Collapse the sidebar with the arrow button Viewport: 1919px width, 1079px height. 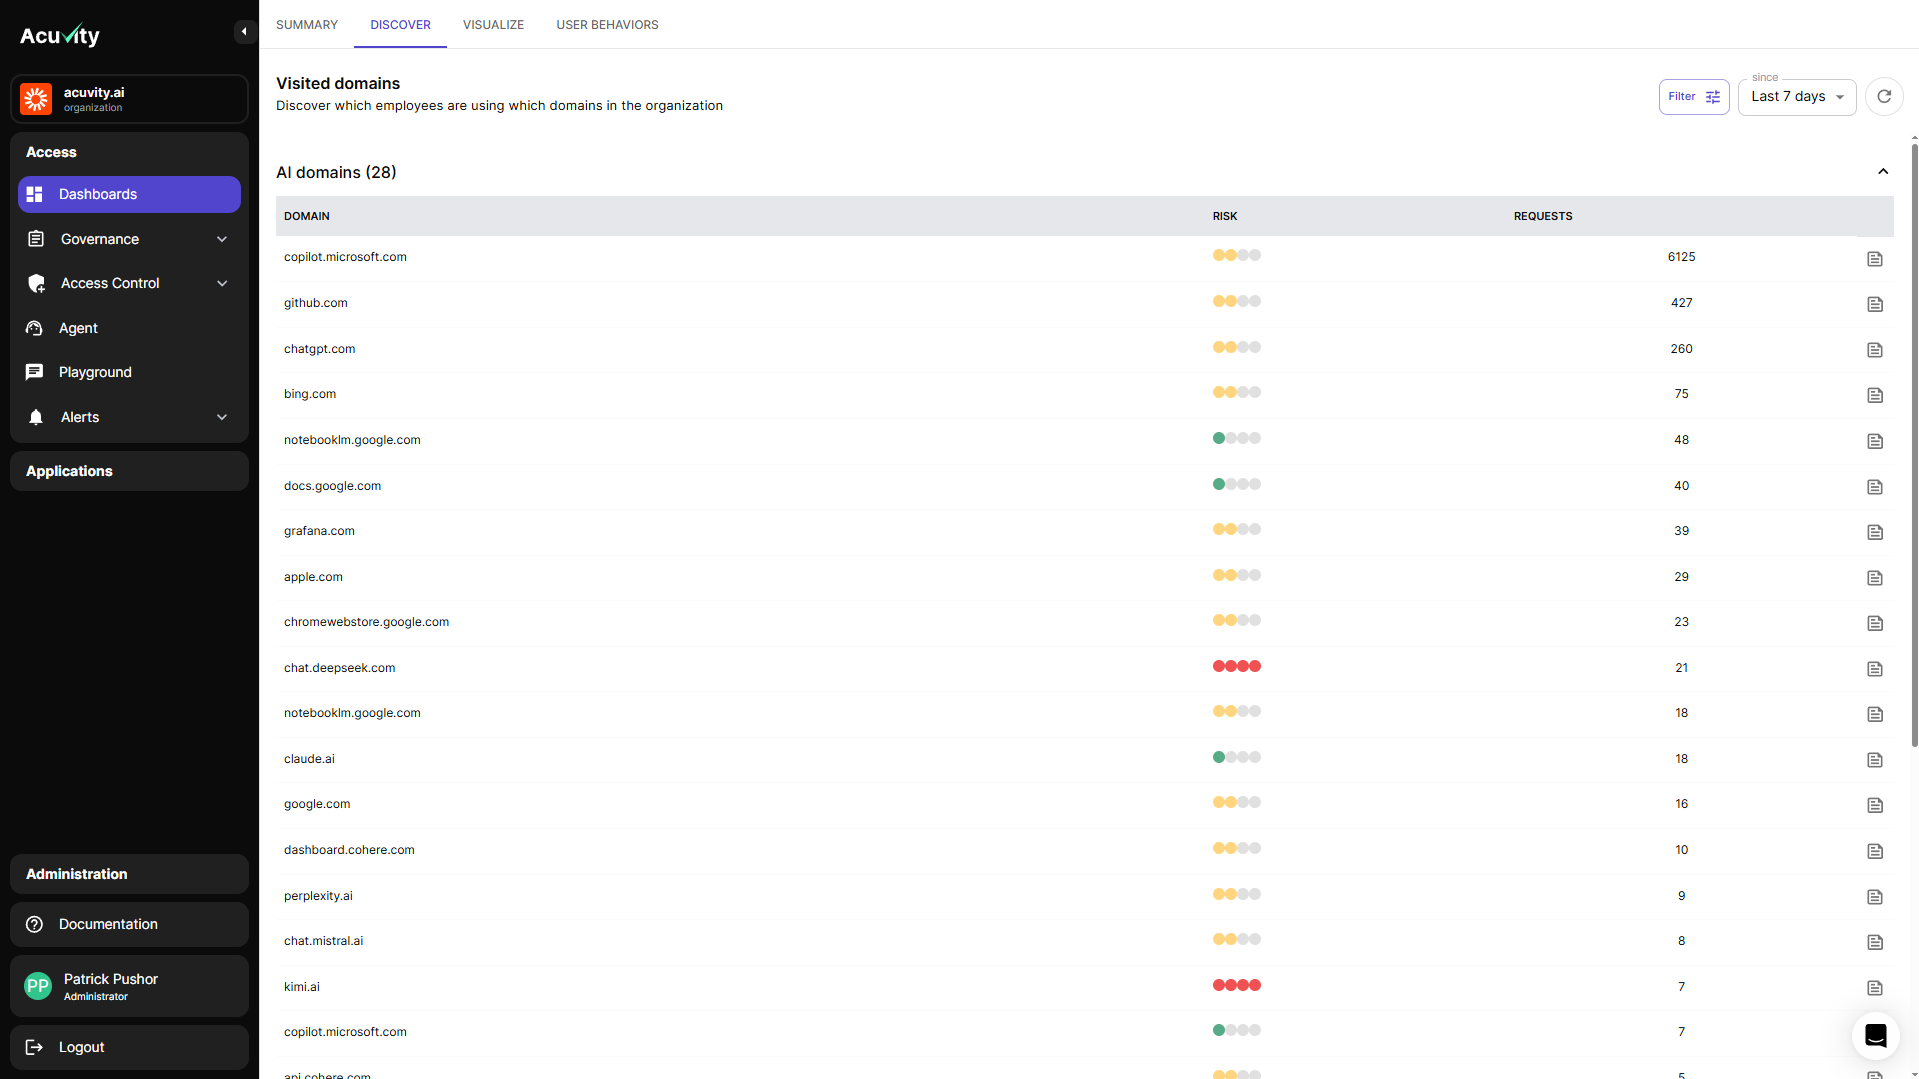[244, 32]
